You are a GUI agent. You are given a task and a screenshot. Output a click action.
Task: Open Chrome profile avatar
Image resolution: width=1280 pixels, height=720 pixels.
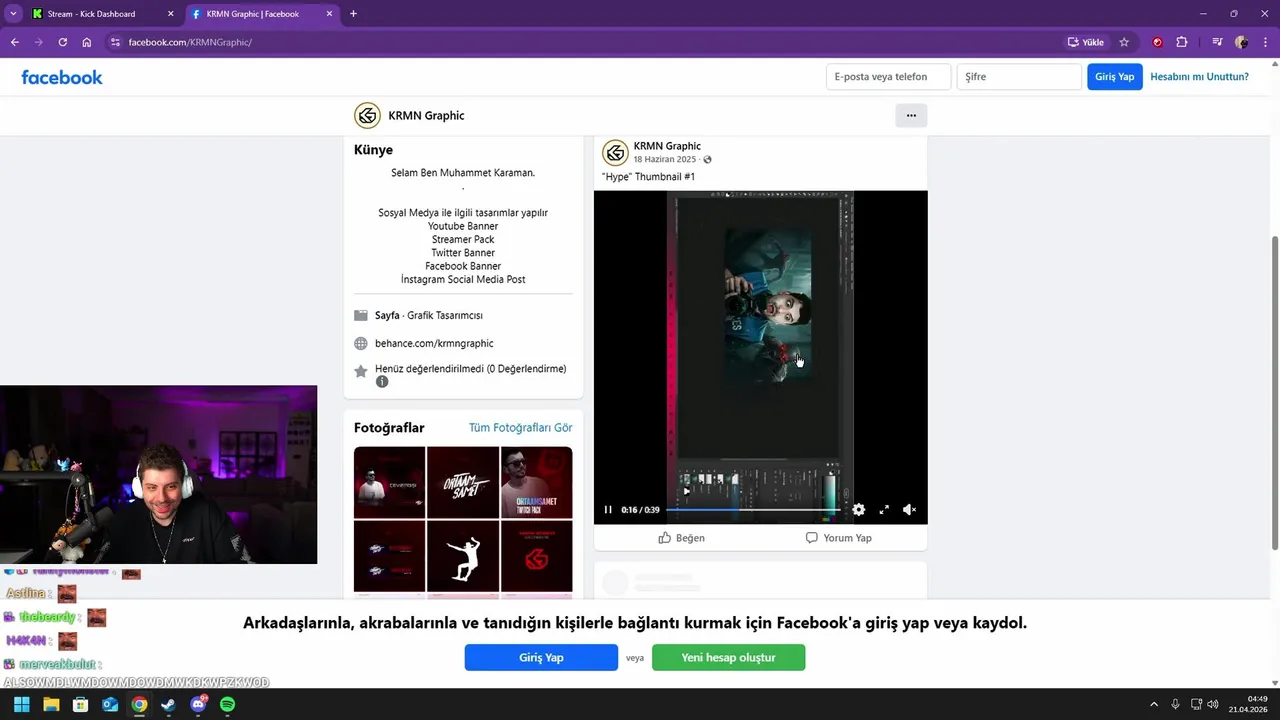pyautogui.click(x=1241, y=42)
